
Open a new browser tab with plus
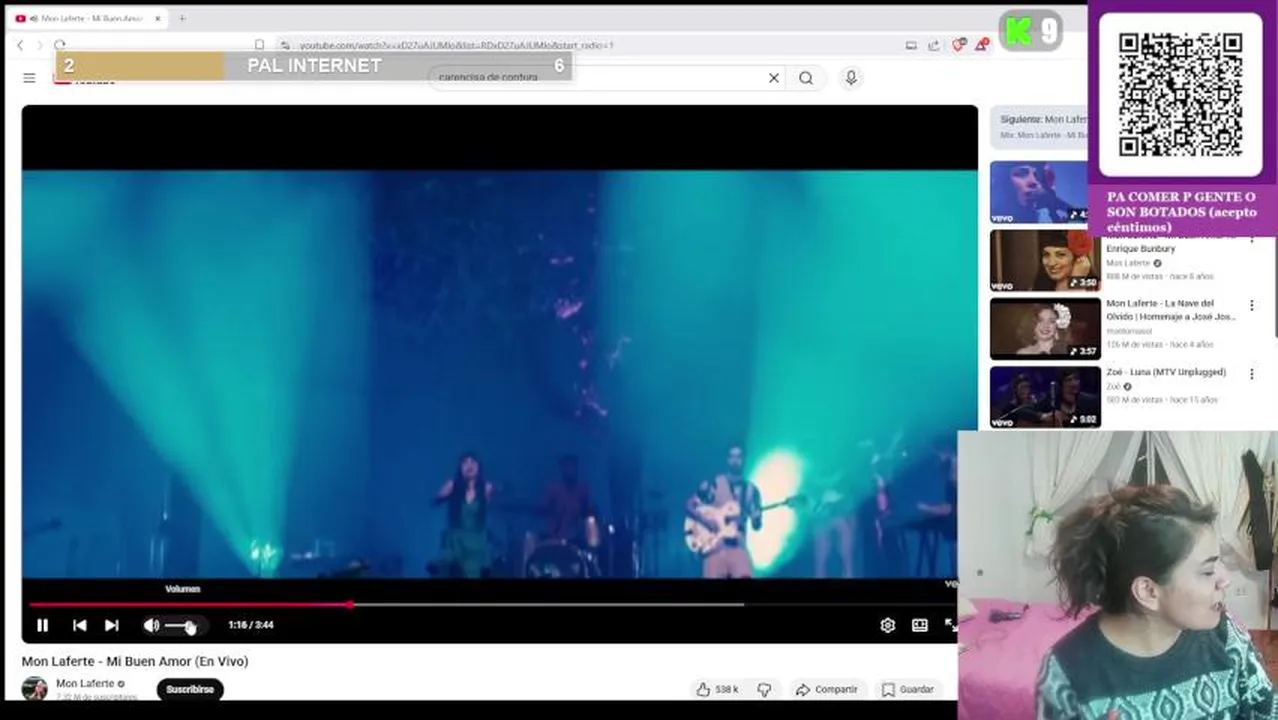[x=182, y=18]
